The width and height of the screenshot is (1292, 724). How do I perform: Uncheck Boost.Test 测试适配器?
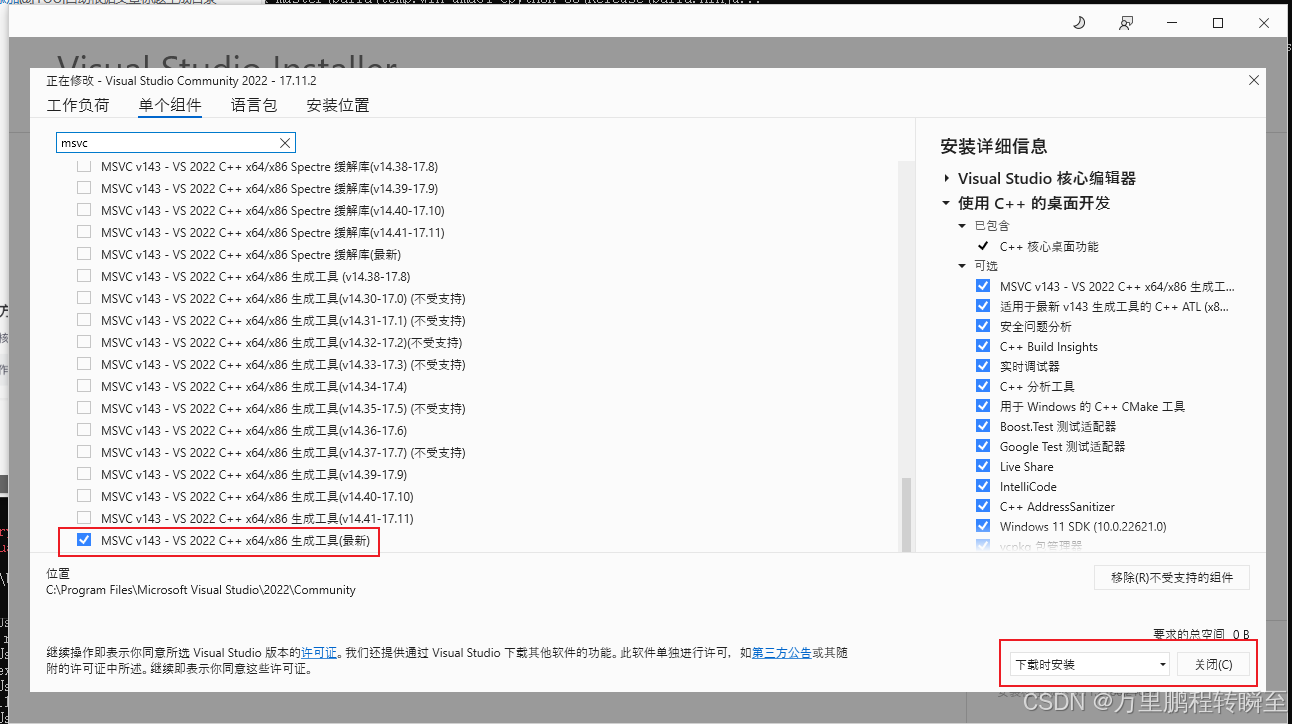983,426
